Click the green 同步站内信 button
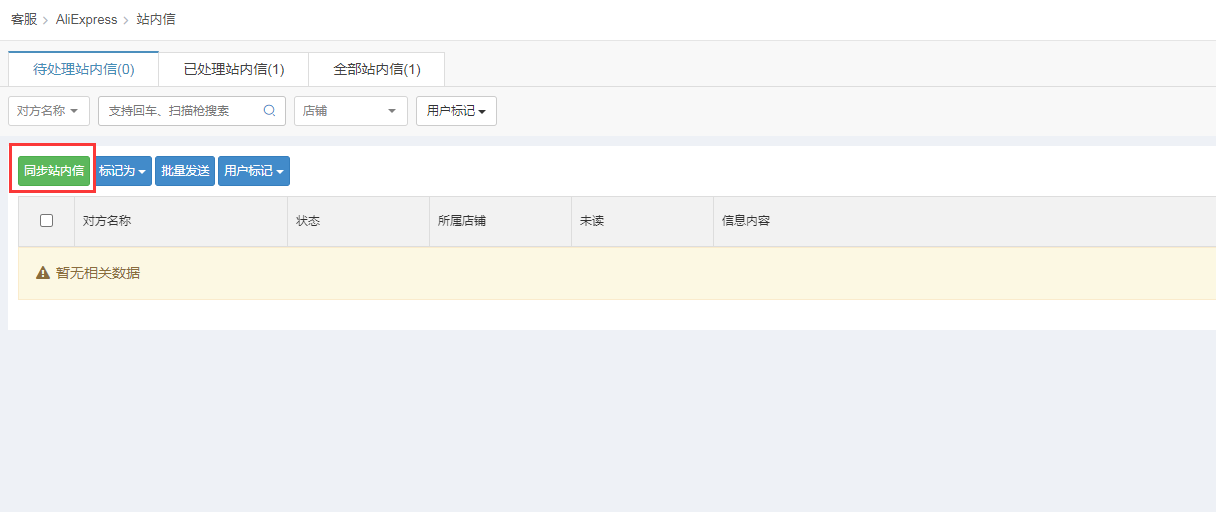The width and height of the screenshot is (1216, 512). (x=54, y=171)
